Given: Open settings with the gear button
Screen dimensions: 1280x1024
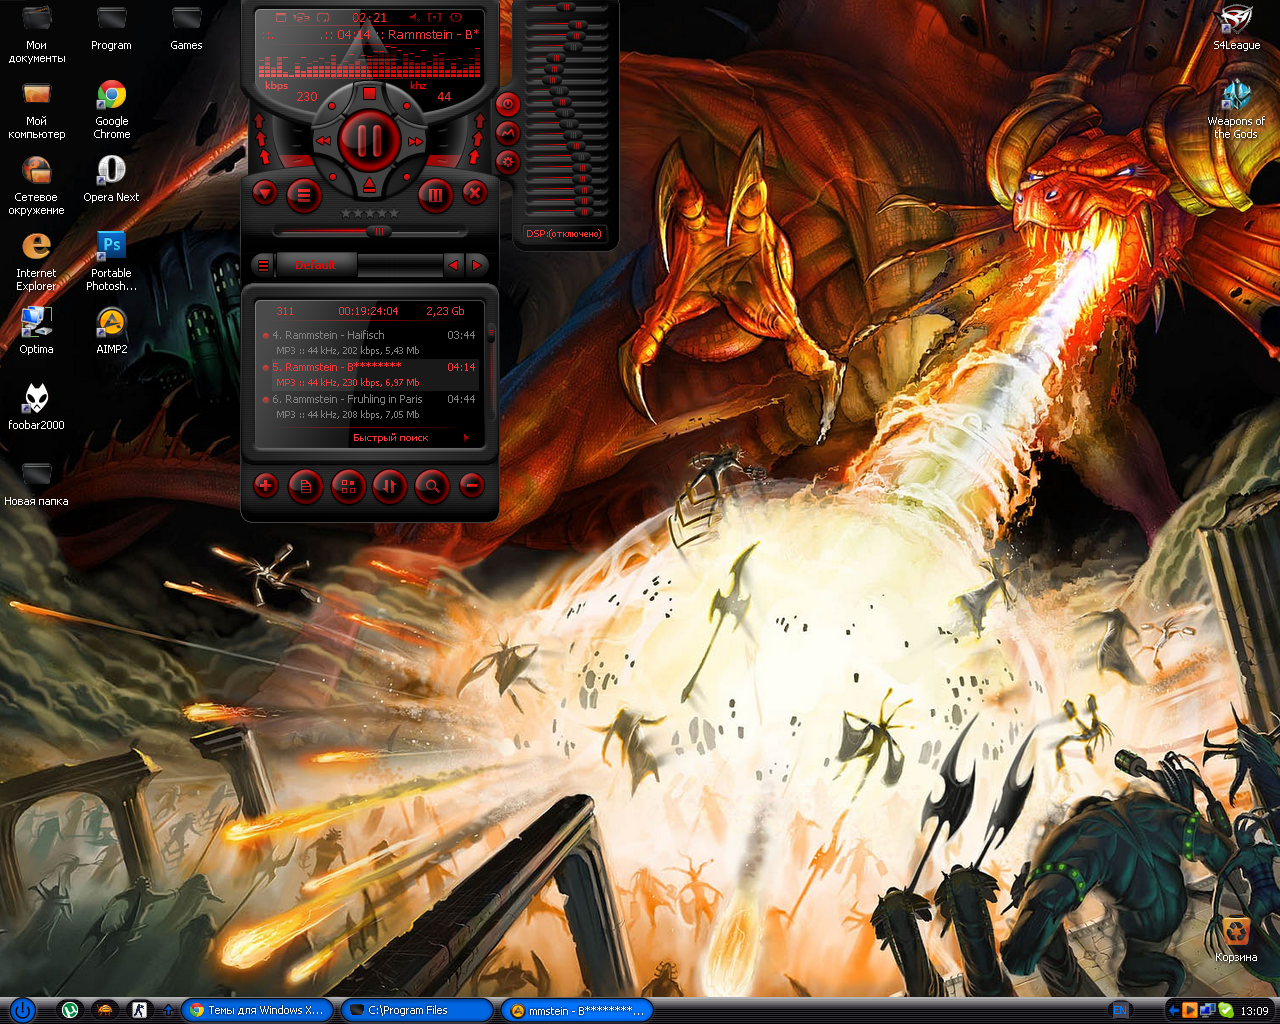Looking at the screenshot, I should [507, 161].
